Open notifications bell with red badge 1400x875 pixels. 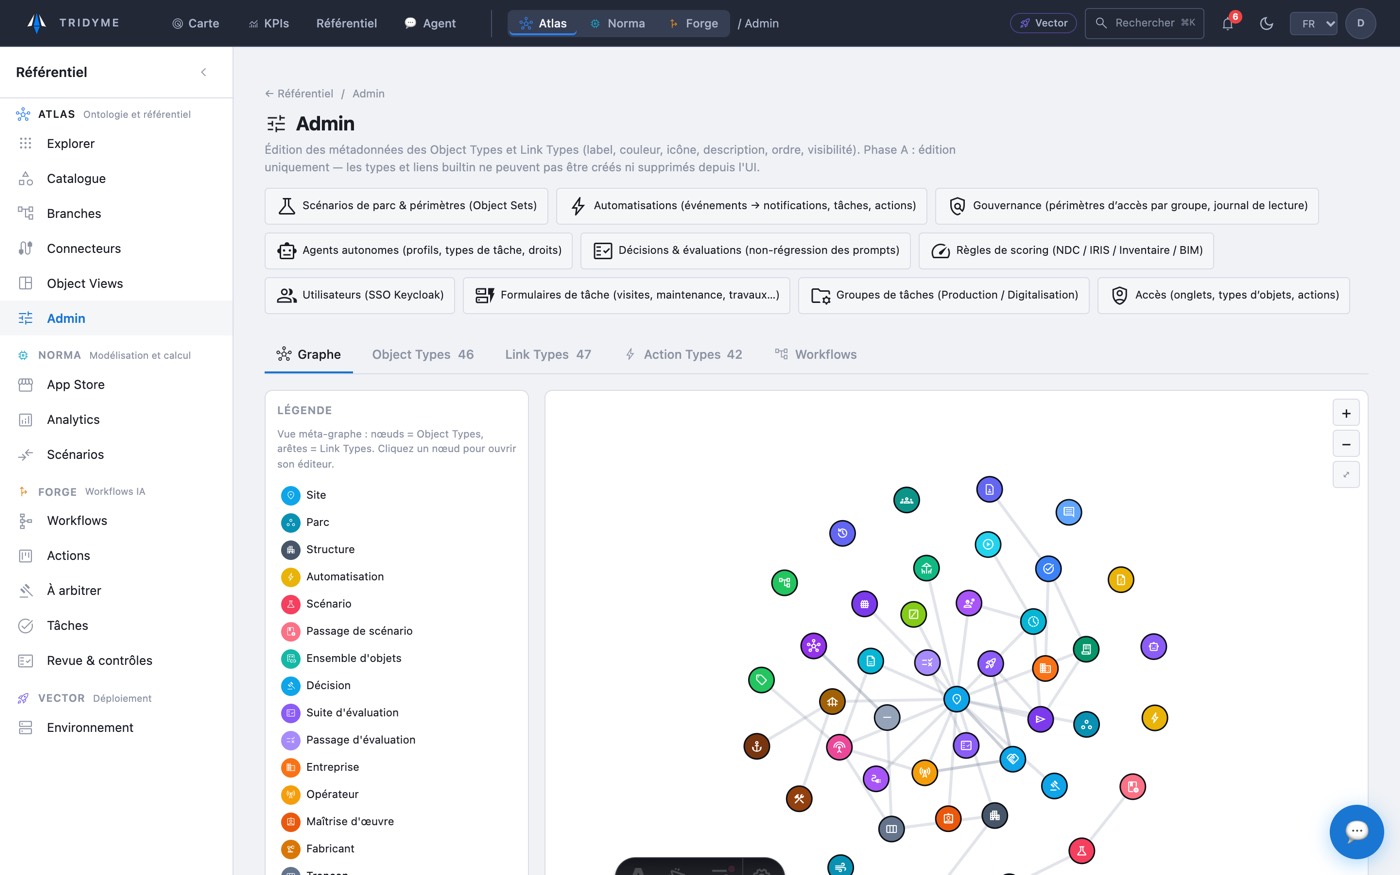tap(1228, 23)
